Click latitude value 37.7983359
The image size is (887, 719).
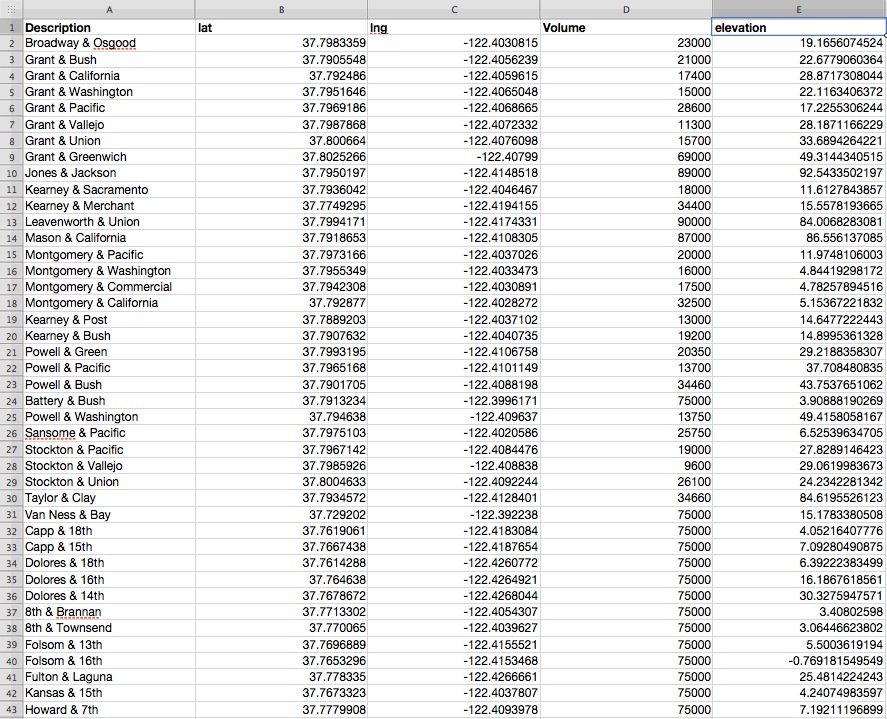click(281, 43)
